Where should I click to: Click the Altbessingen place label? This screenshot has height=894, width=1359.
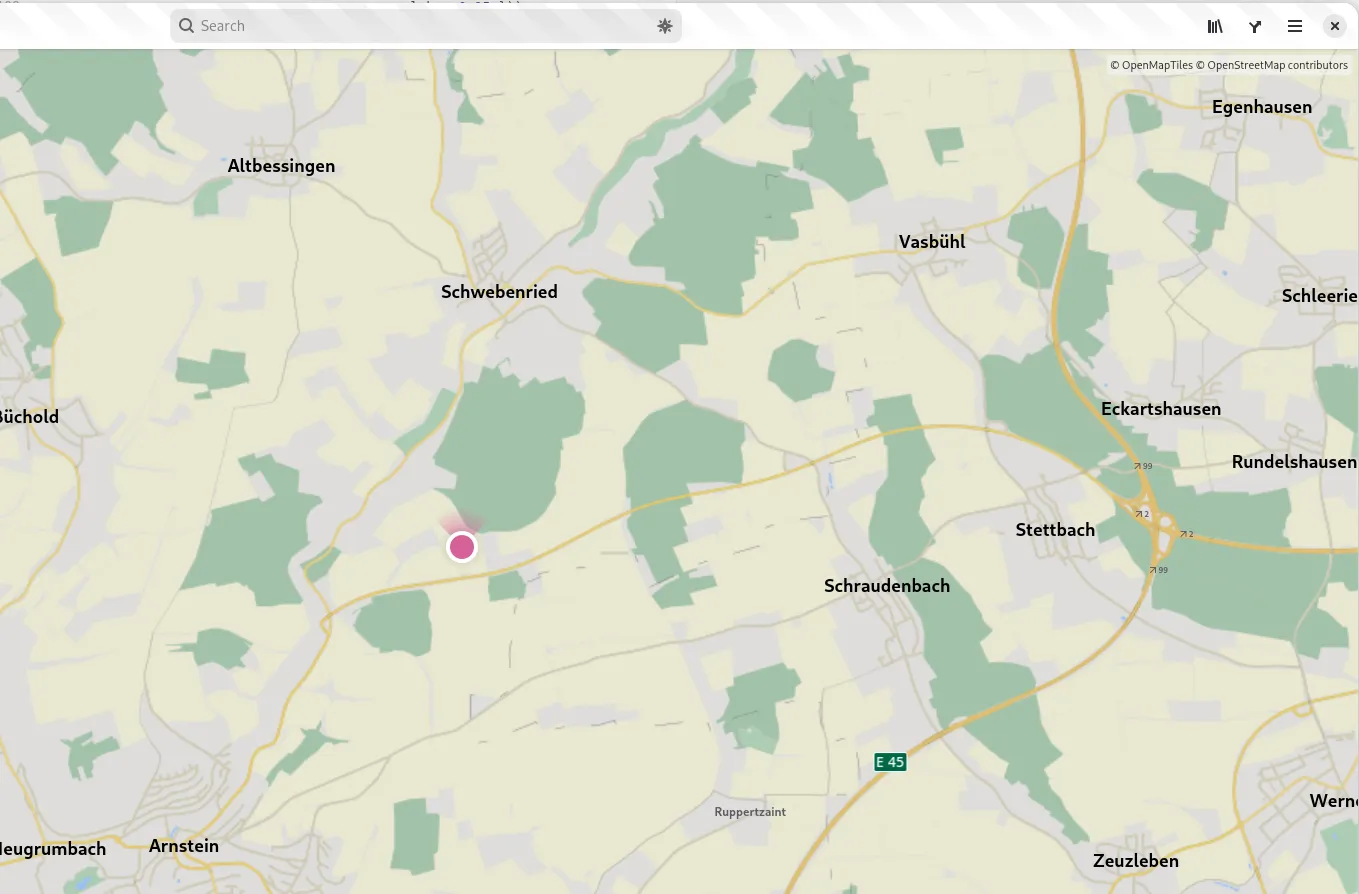(281, 166)
